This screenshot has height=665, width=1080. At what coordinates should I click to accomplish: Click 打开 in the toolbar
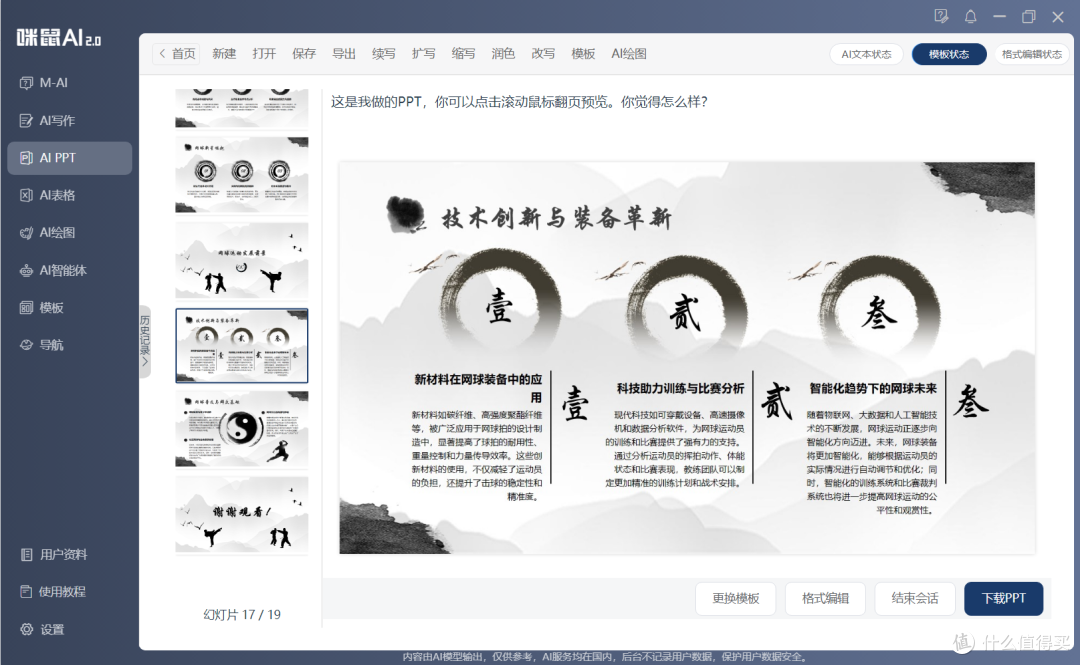pos(264,54)
